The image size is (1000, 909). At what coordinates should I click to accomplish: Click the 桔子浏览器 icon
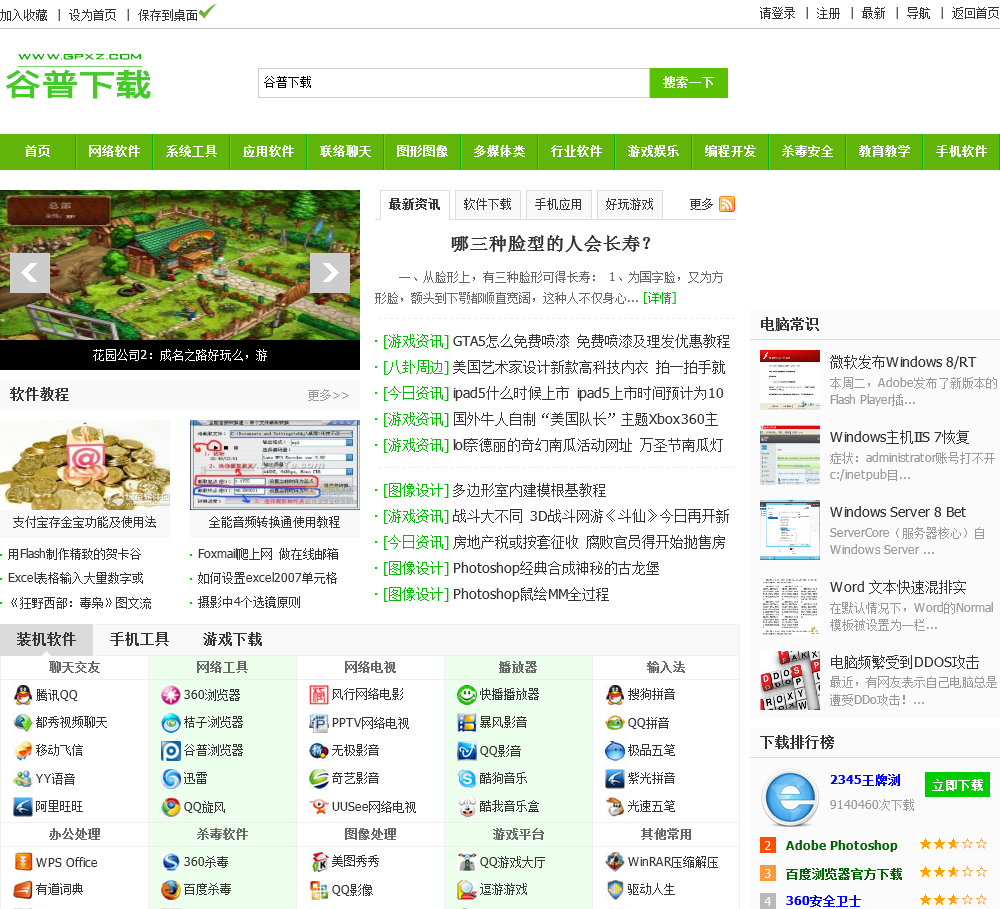tap(171, 723)
